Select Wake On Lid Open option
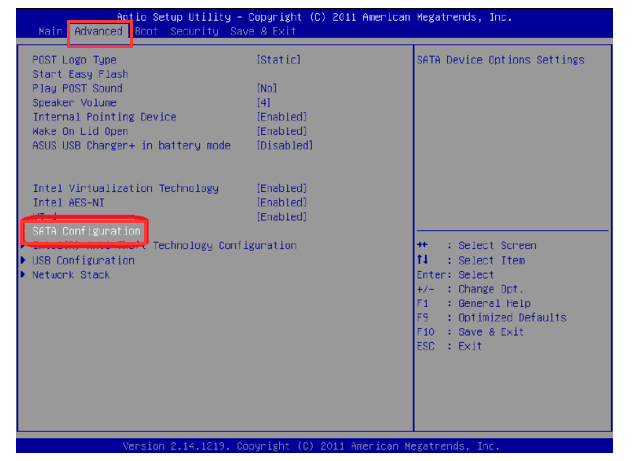The width and height of the screenshot is (632, 461). click(80, 131)
